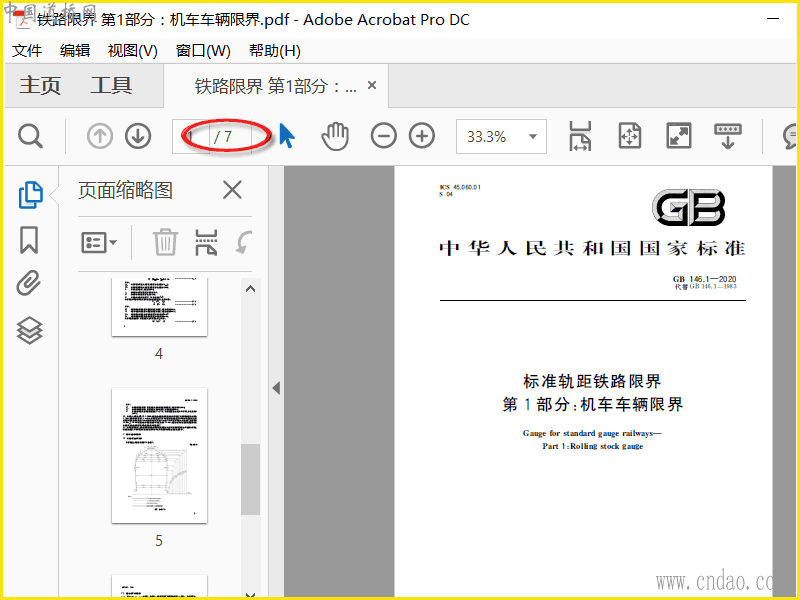Click the page label 4 text
The height and width of the screenshot is (600, 800).
point(159,354)
